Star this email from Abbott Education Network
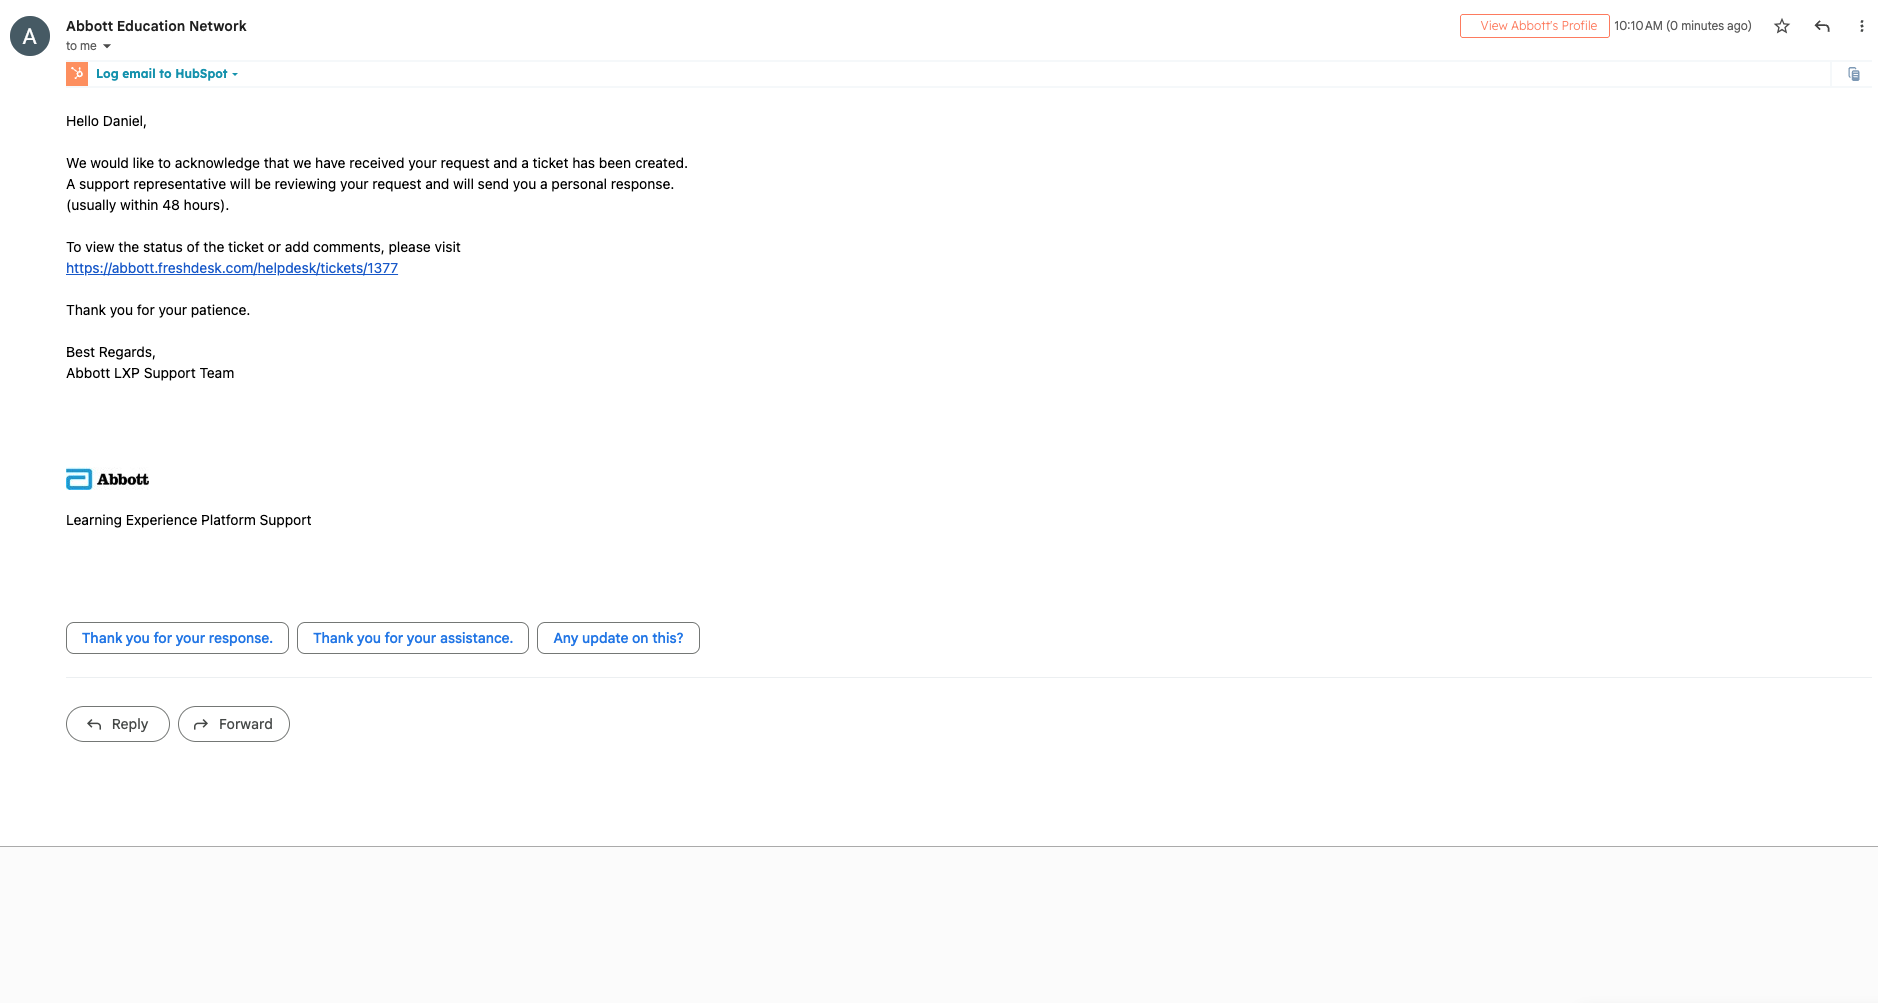Screen dimensions: 1878x1003 (1782, 26)
